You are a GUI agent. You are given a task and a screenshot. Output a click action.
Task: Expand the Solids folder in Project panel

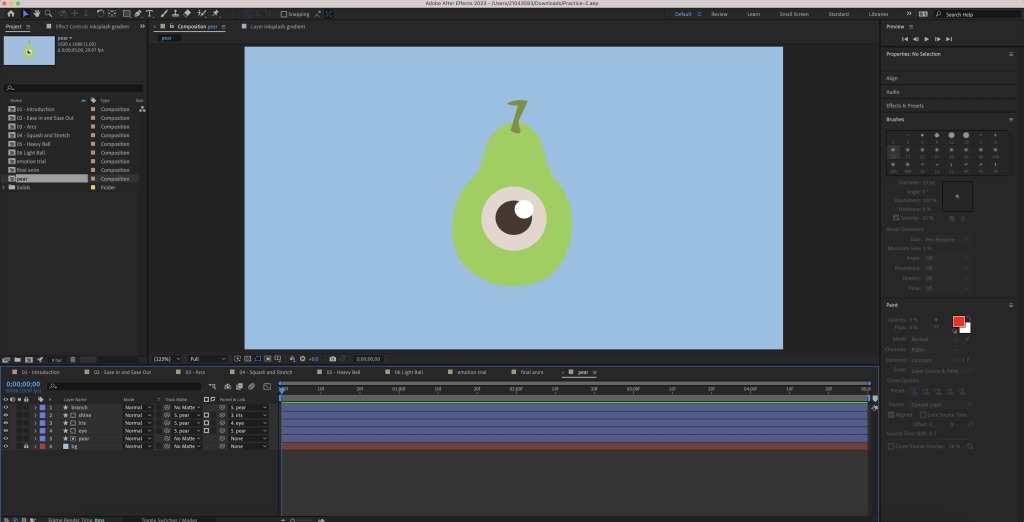(x=5, y=188)
